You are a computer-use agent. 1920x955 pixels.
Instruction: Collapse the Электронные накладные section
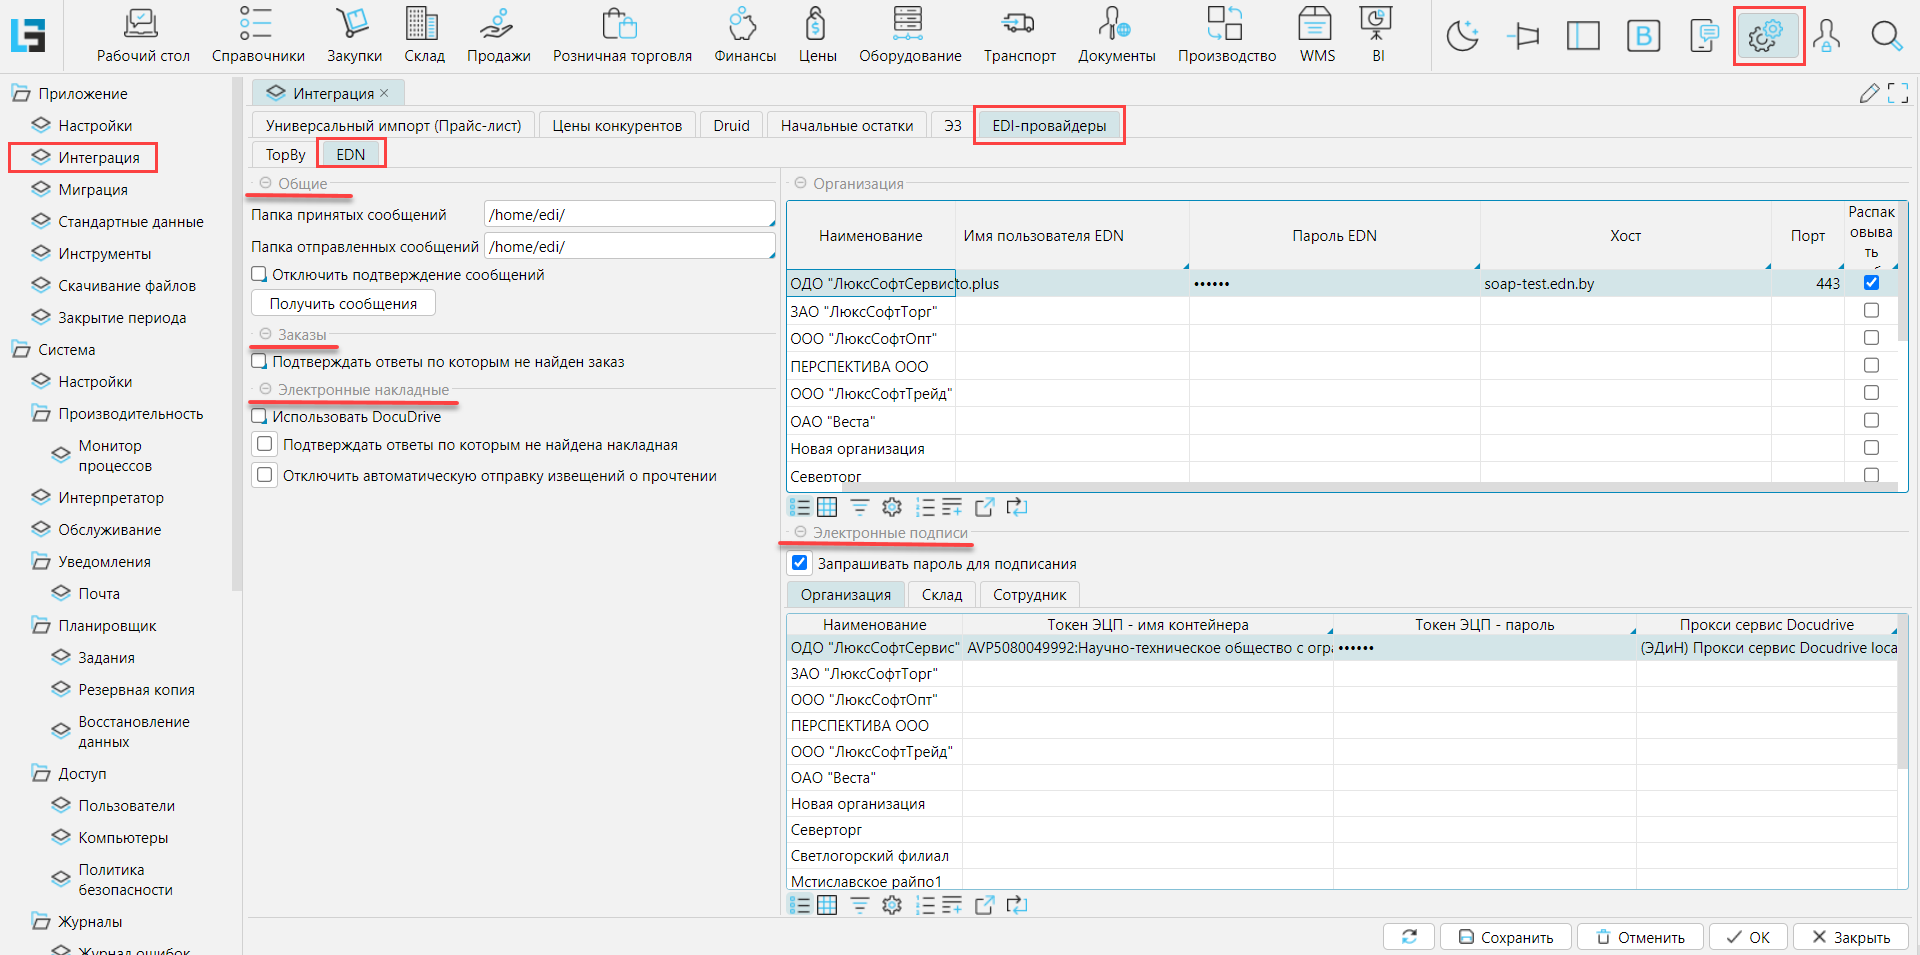coord(266,390)
